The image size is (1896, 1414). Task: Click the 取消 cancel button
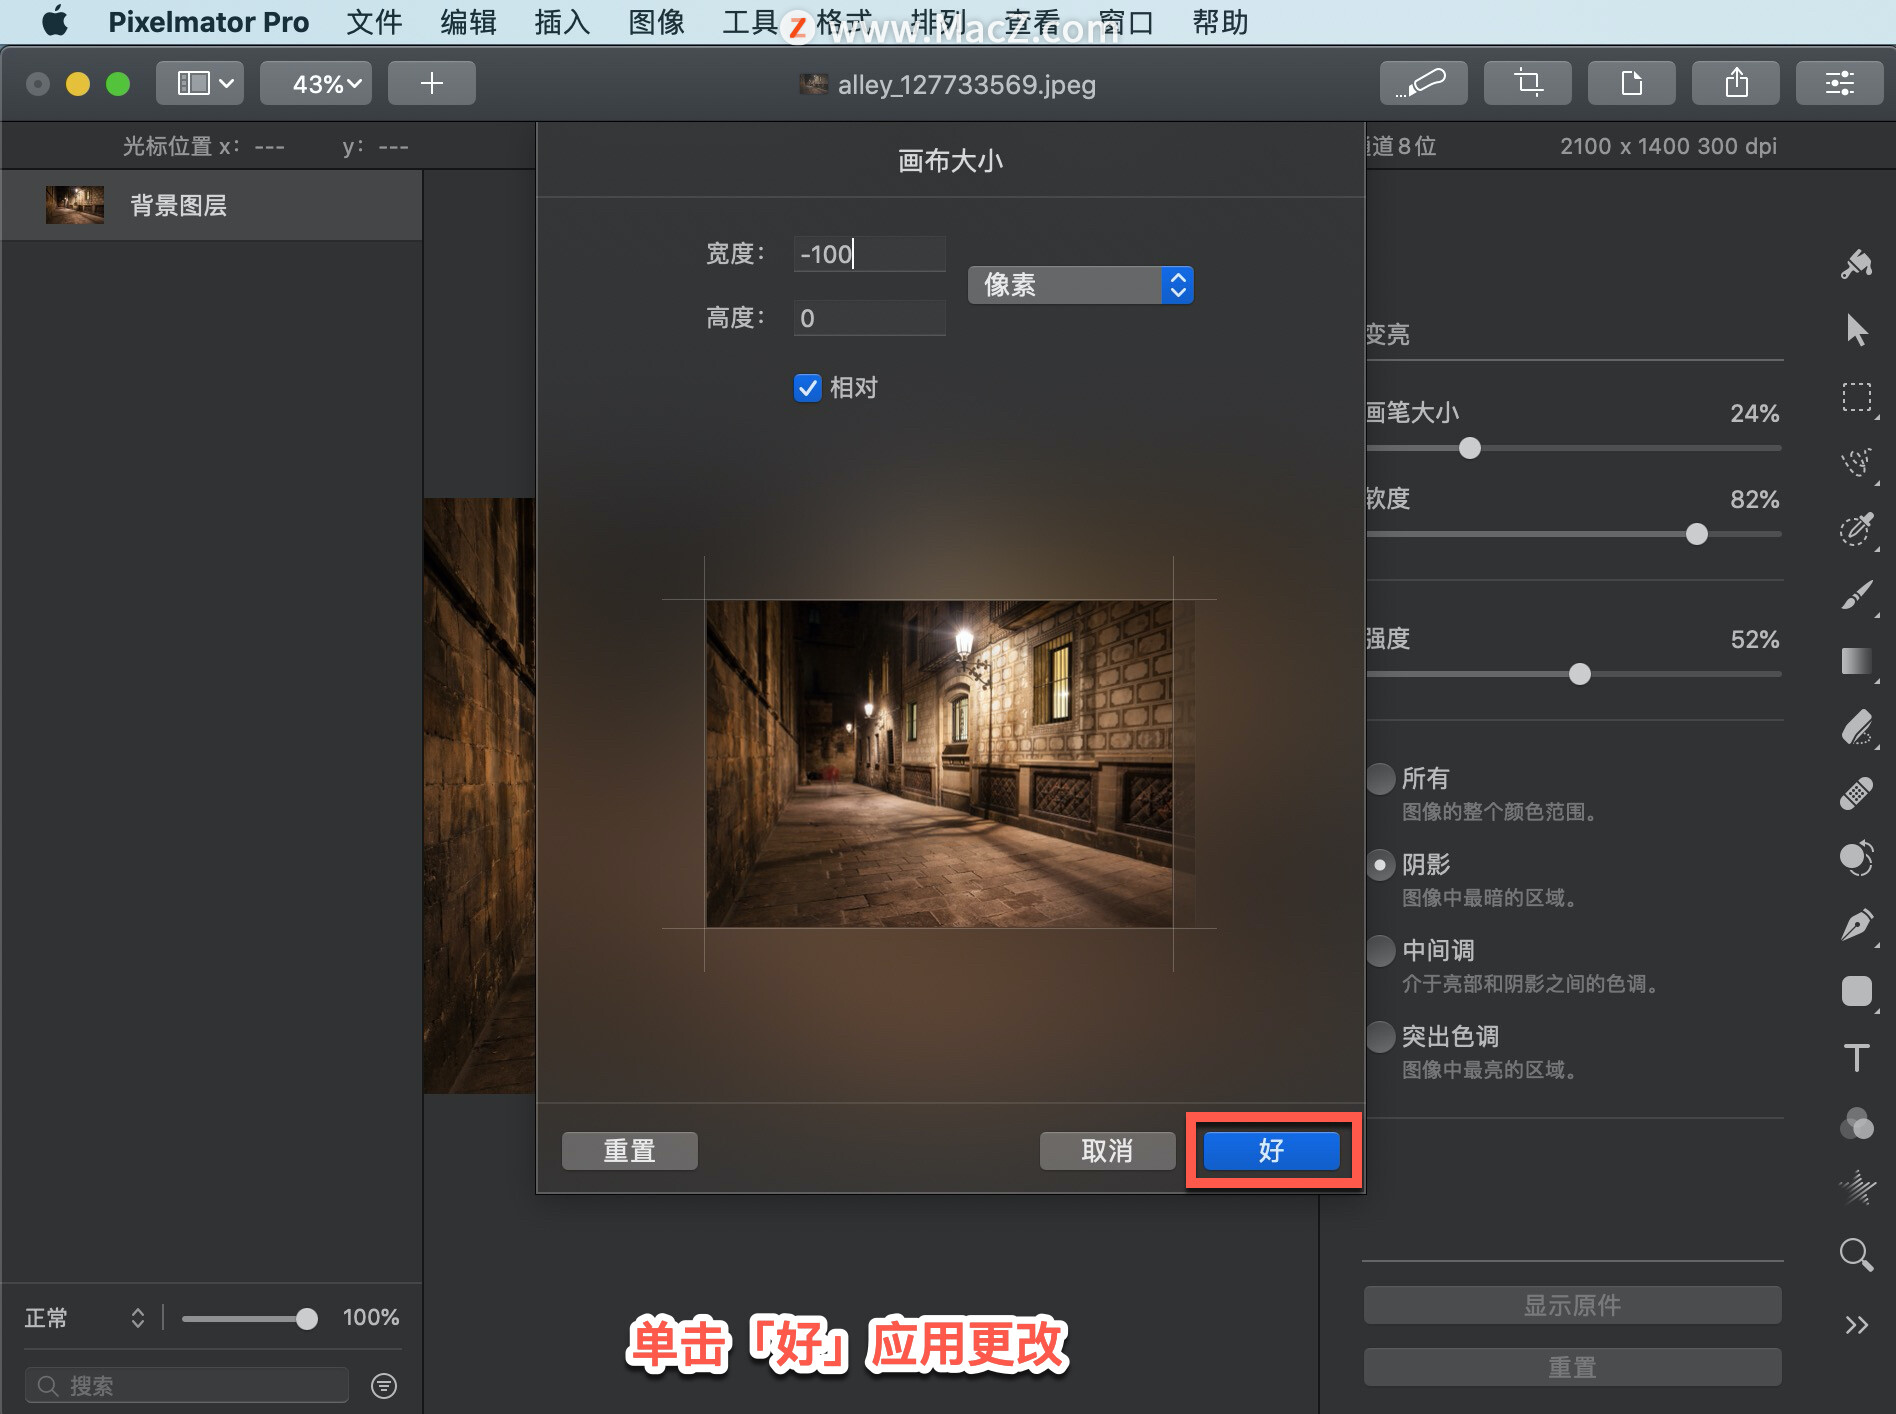[1107, 1151]
